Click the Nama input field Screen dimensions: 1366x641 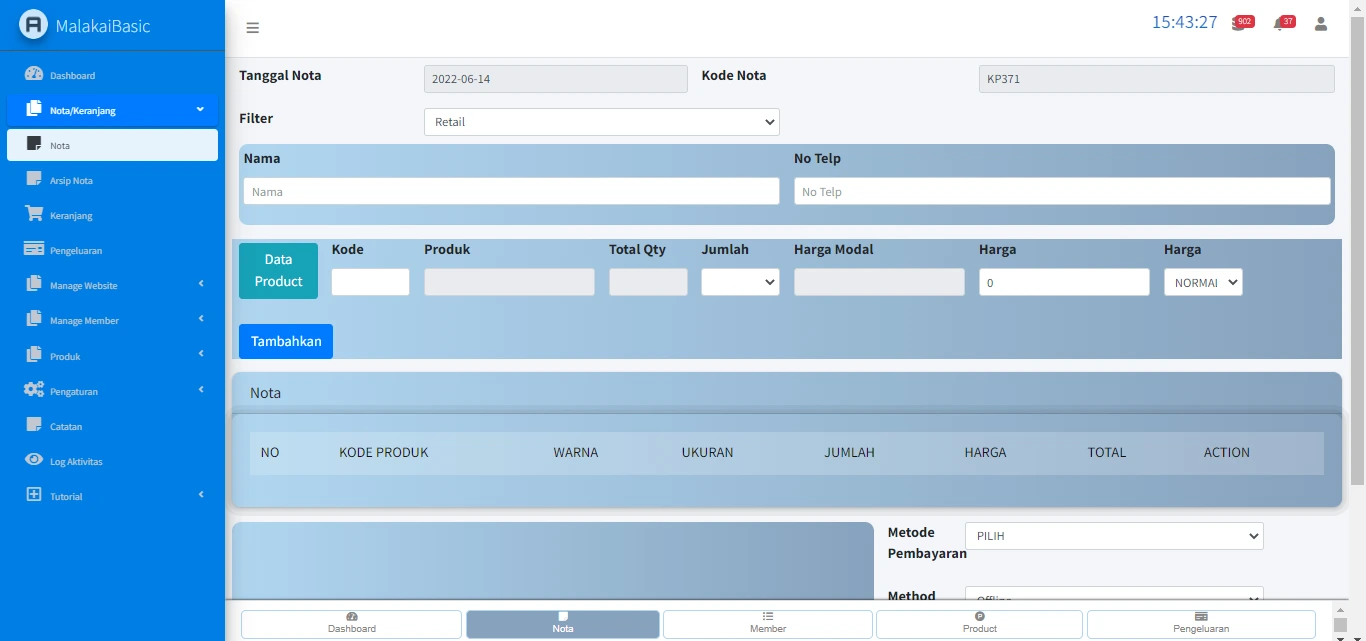click(x=511, y=191)
